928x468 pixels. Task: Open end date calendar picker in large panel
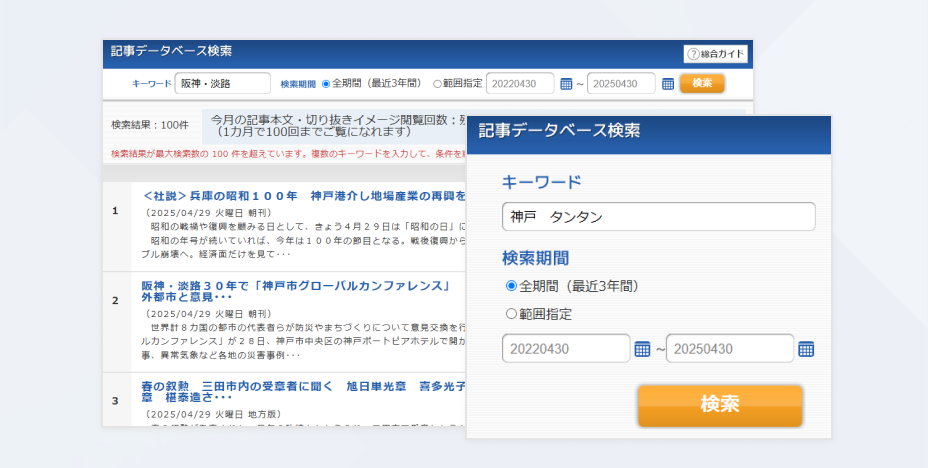pos(807,349)
